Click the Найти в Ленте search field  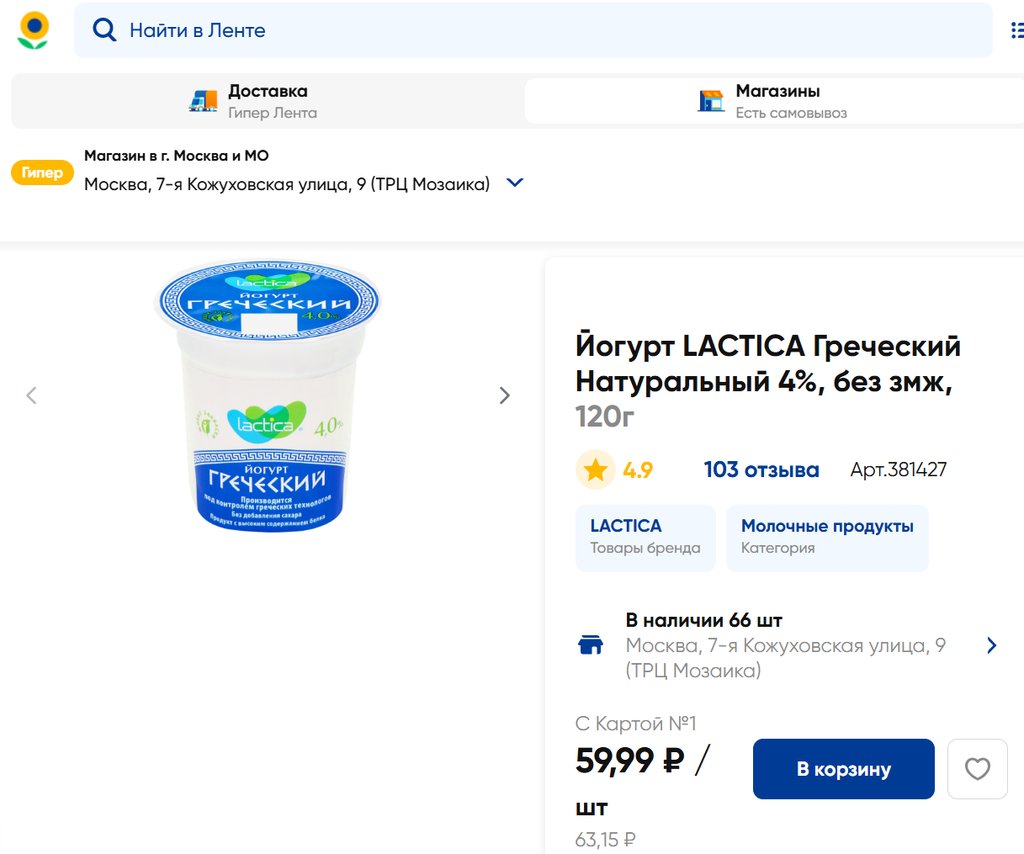pyautogui.click(x=540, y=30)
